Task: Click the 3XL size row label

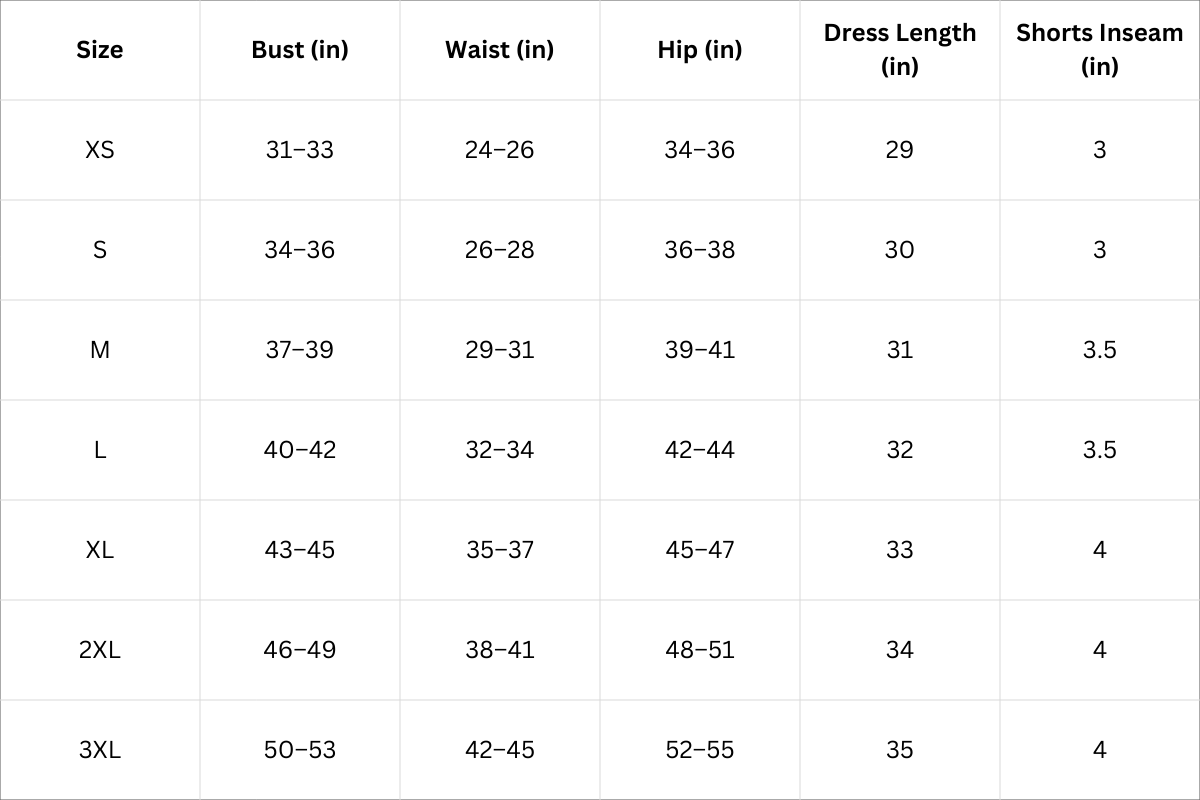Action: pos(100,750)
